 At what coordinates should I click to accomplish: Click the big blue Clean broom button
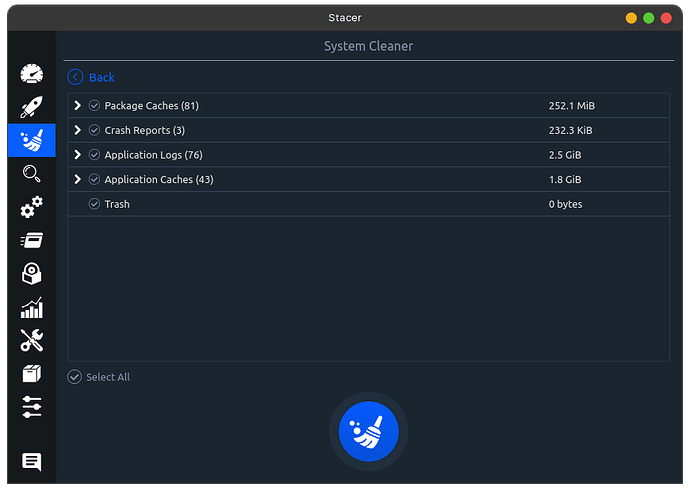369,431
